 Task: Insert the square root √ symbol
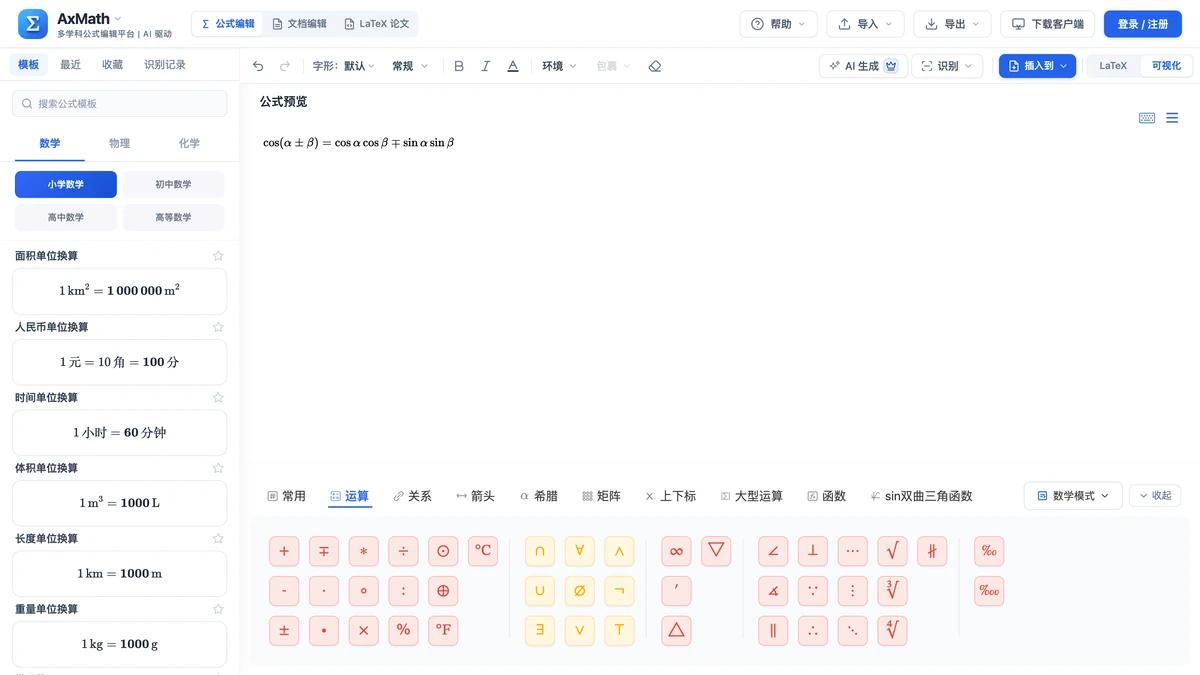point(892,551)
